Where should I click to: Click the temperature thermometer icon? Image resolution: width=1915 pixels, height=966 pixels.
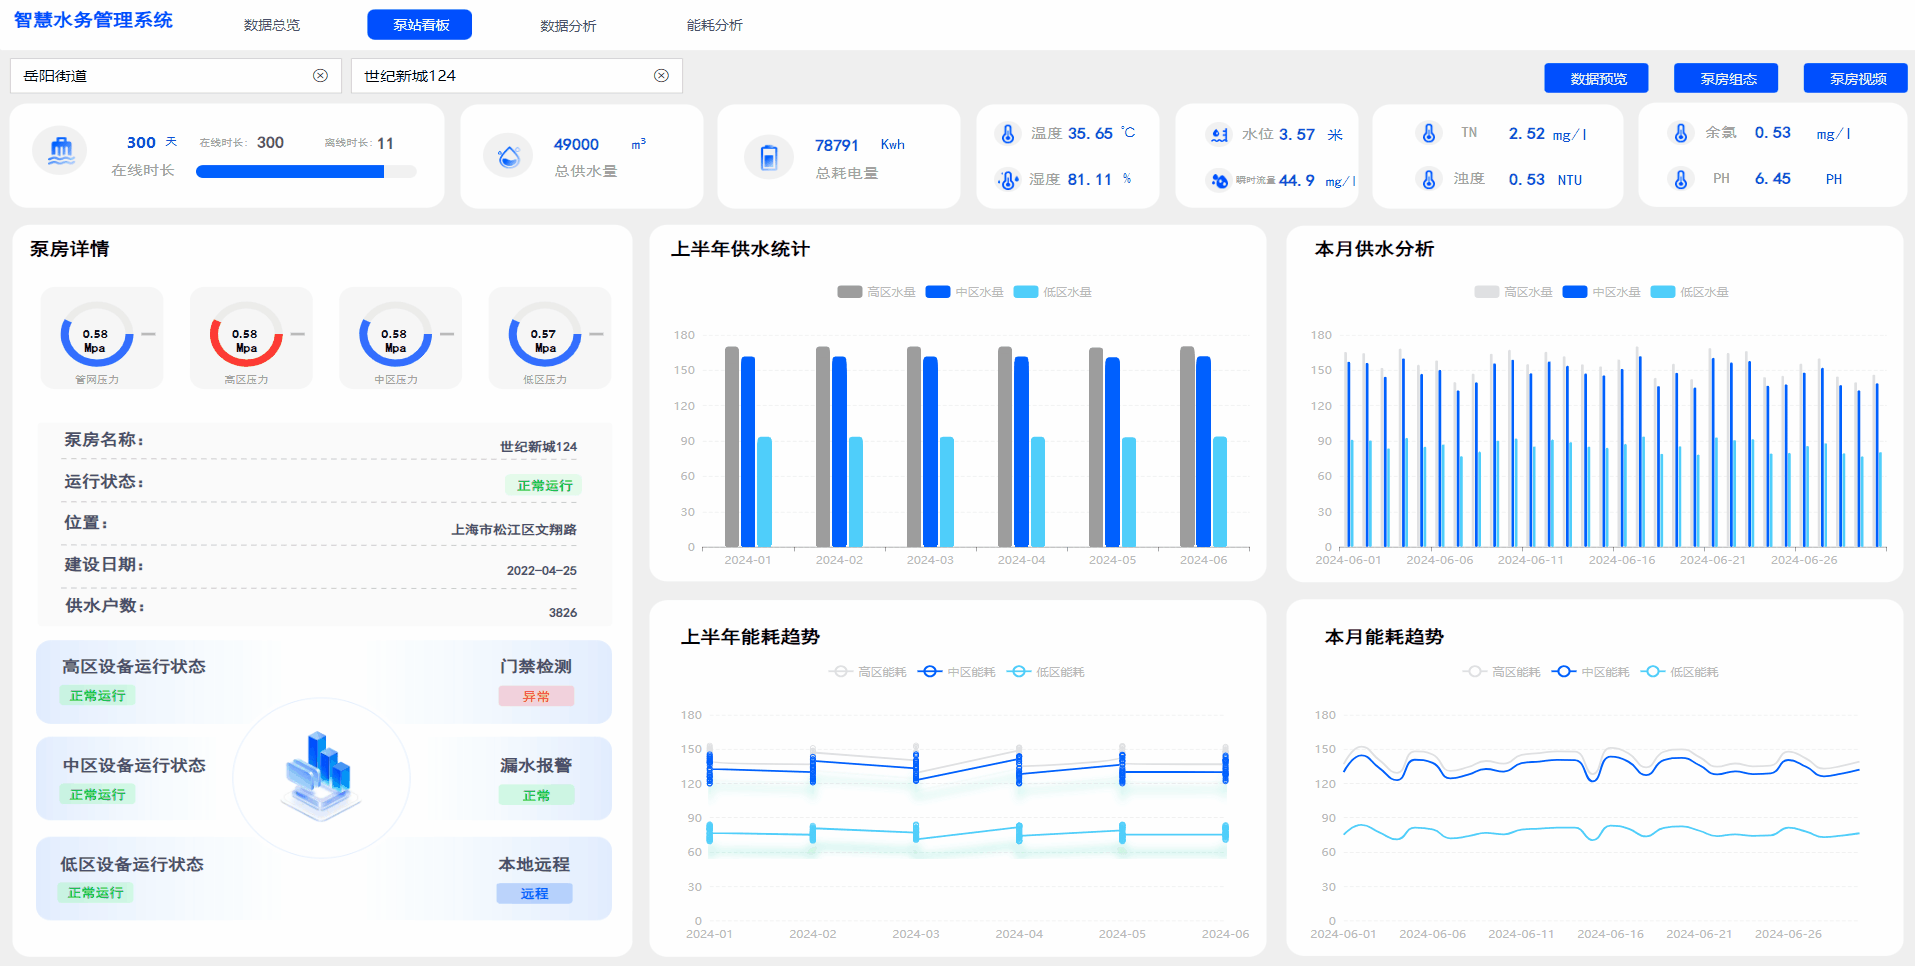click(x=1008, y=134)
